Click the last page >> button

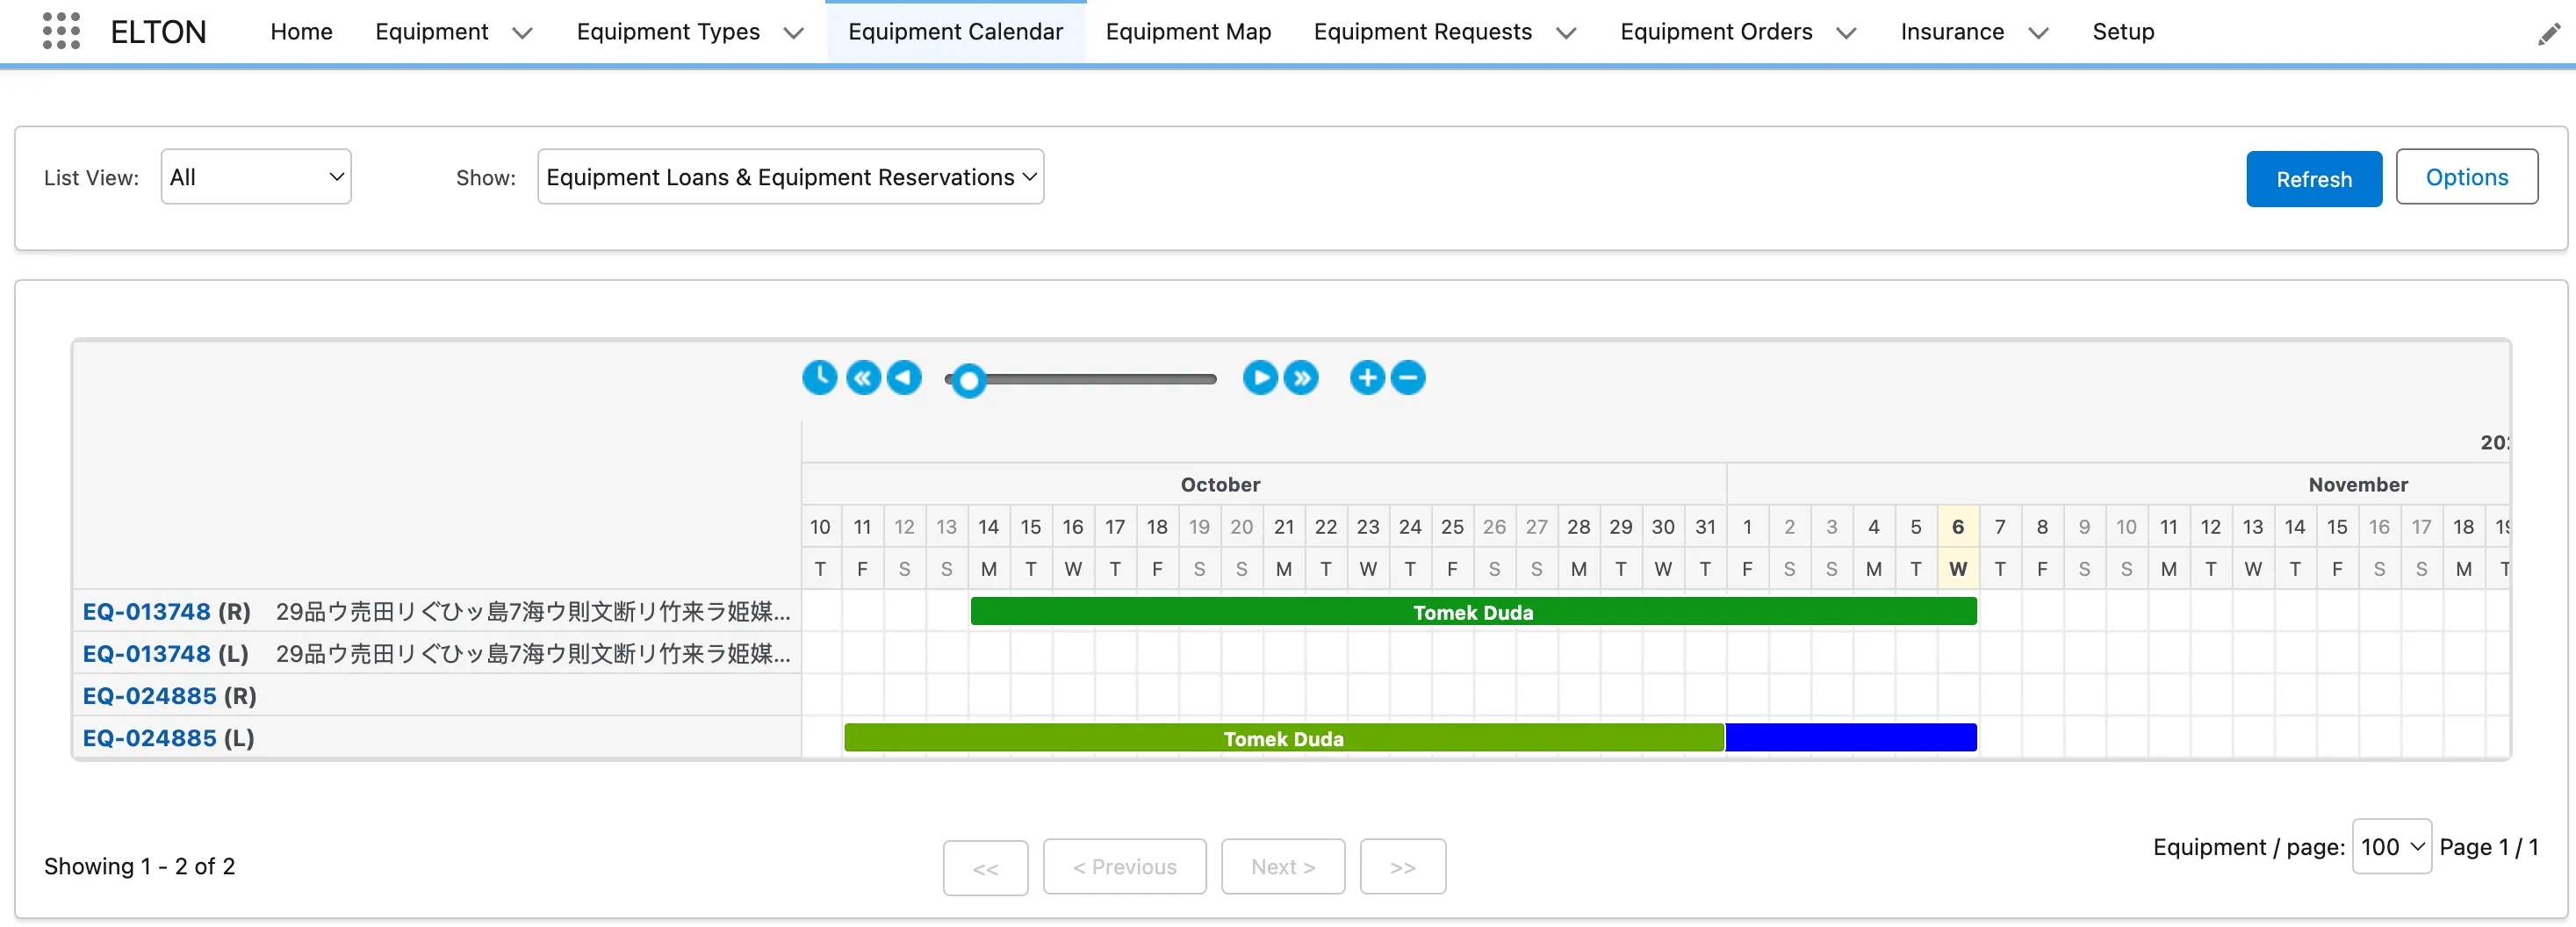coord(1402,866)
